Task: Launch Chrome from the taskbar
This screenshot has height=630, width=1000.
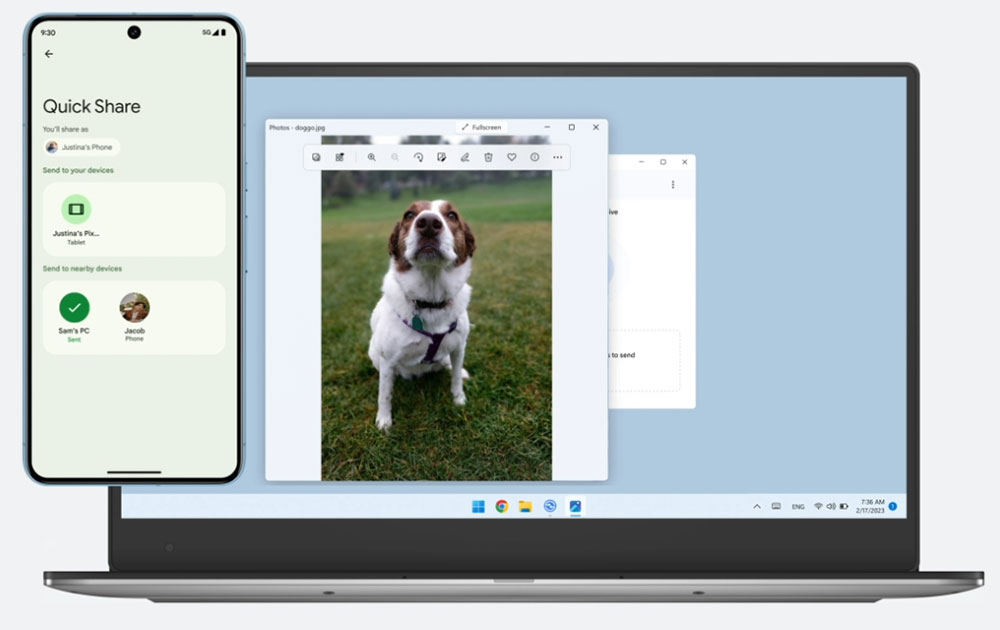Action: (502, 506)
